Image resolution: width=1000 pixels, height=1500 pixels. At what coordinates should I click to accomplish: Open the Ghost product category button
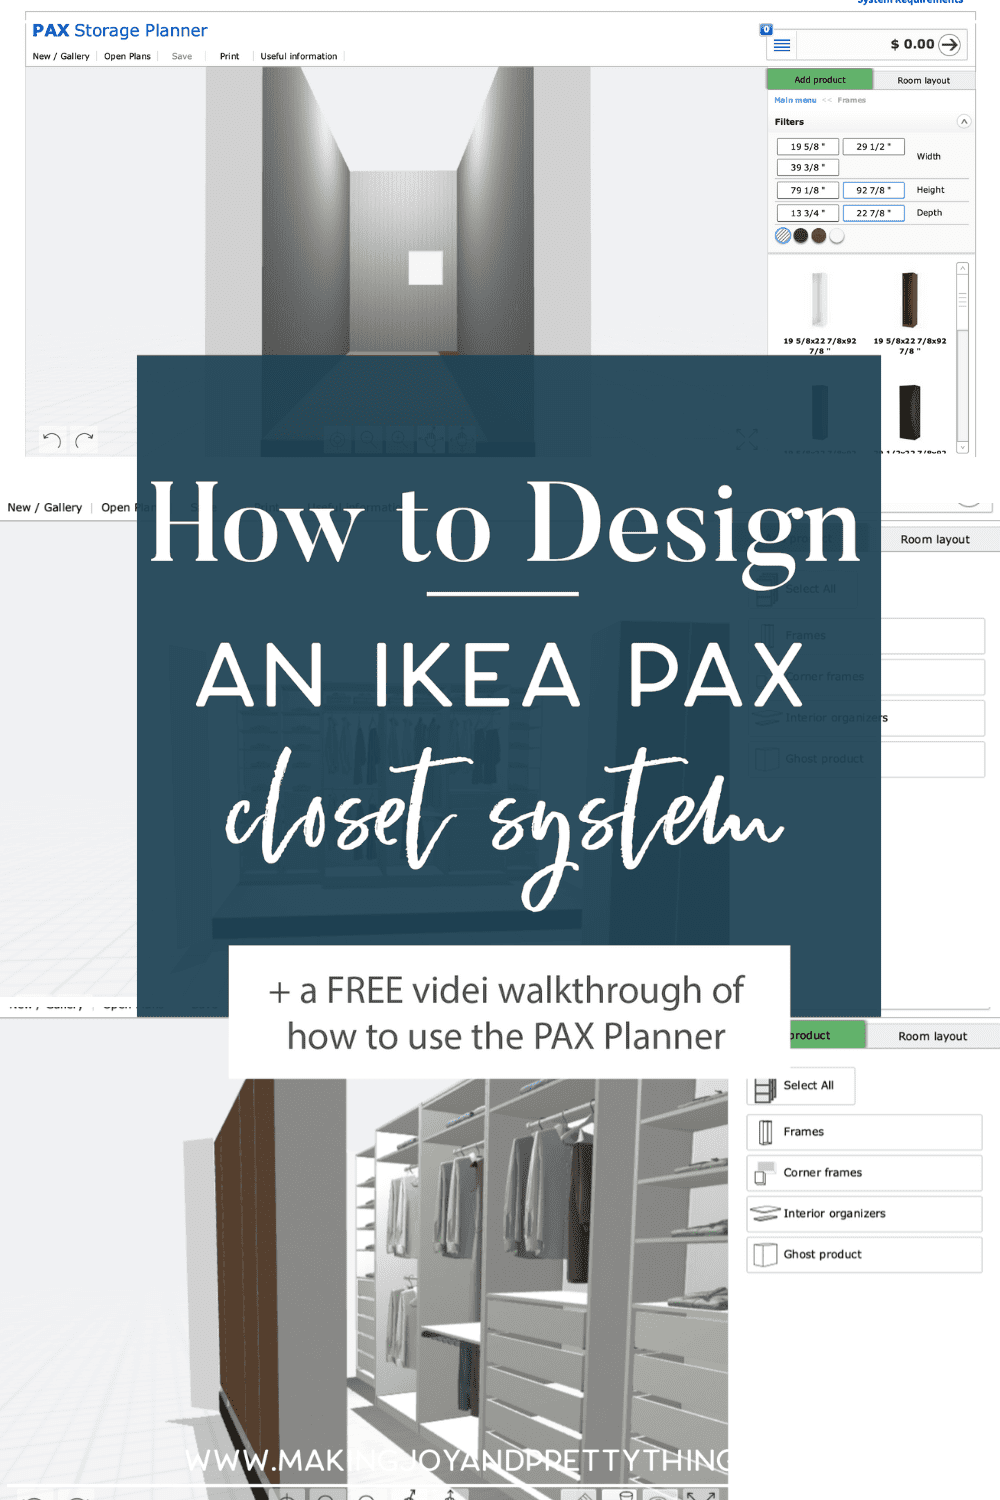pyautogui.click(x=865, y=1255)
